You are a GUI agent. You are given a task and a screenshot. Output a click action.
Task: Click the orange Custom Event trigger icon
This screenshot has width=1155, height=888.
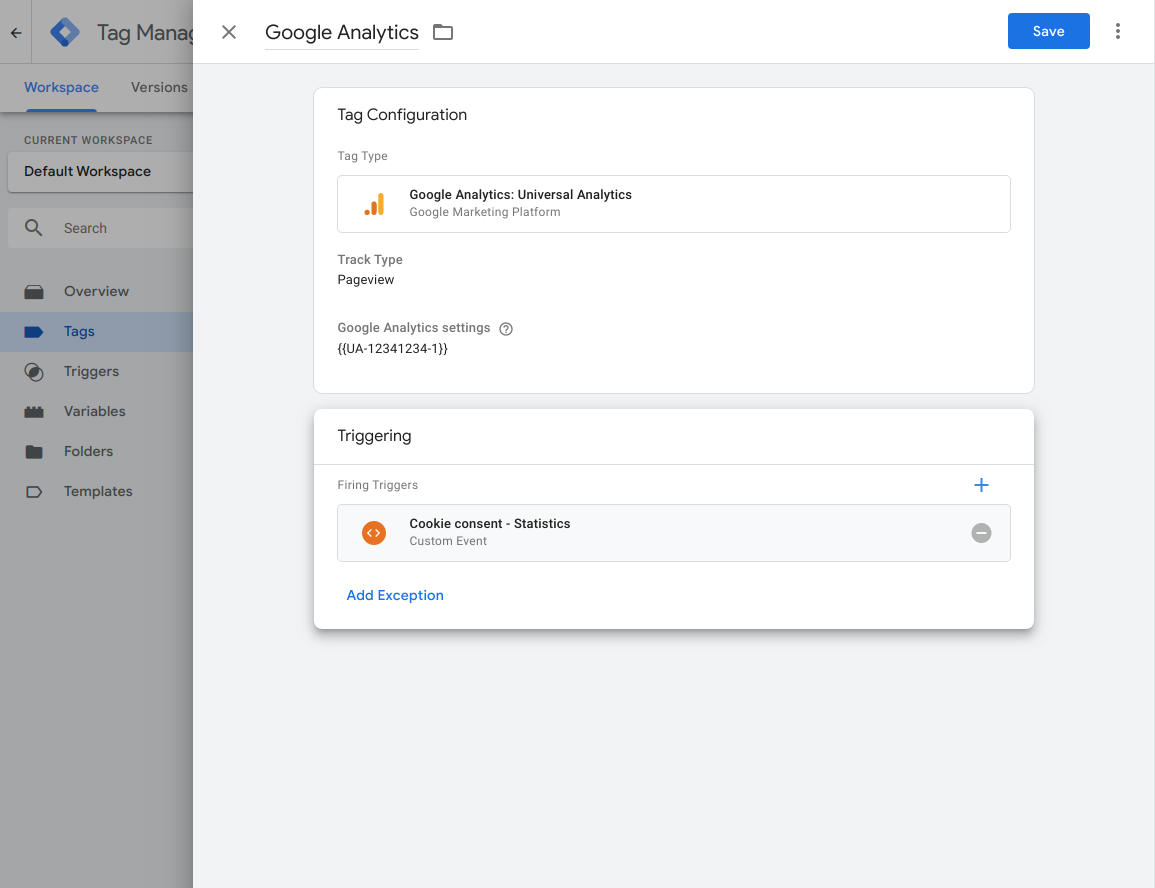(x=374, y=532)
